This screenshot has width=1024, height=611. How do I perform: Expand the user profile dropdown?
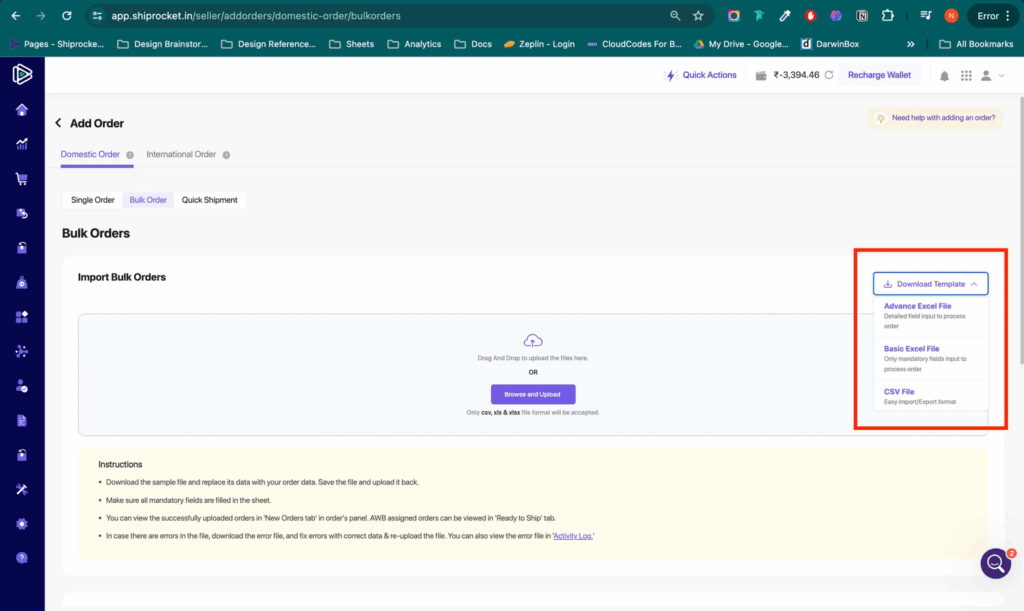(x=991, y=76)
